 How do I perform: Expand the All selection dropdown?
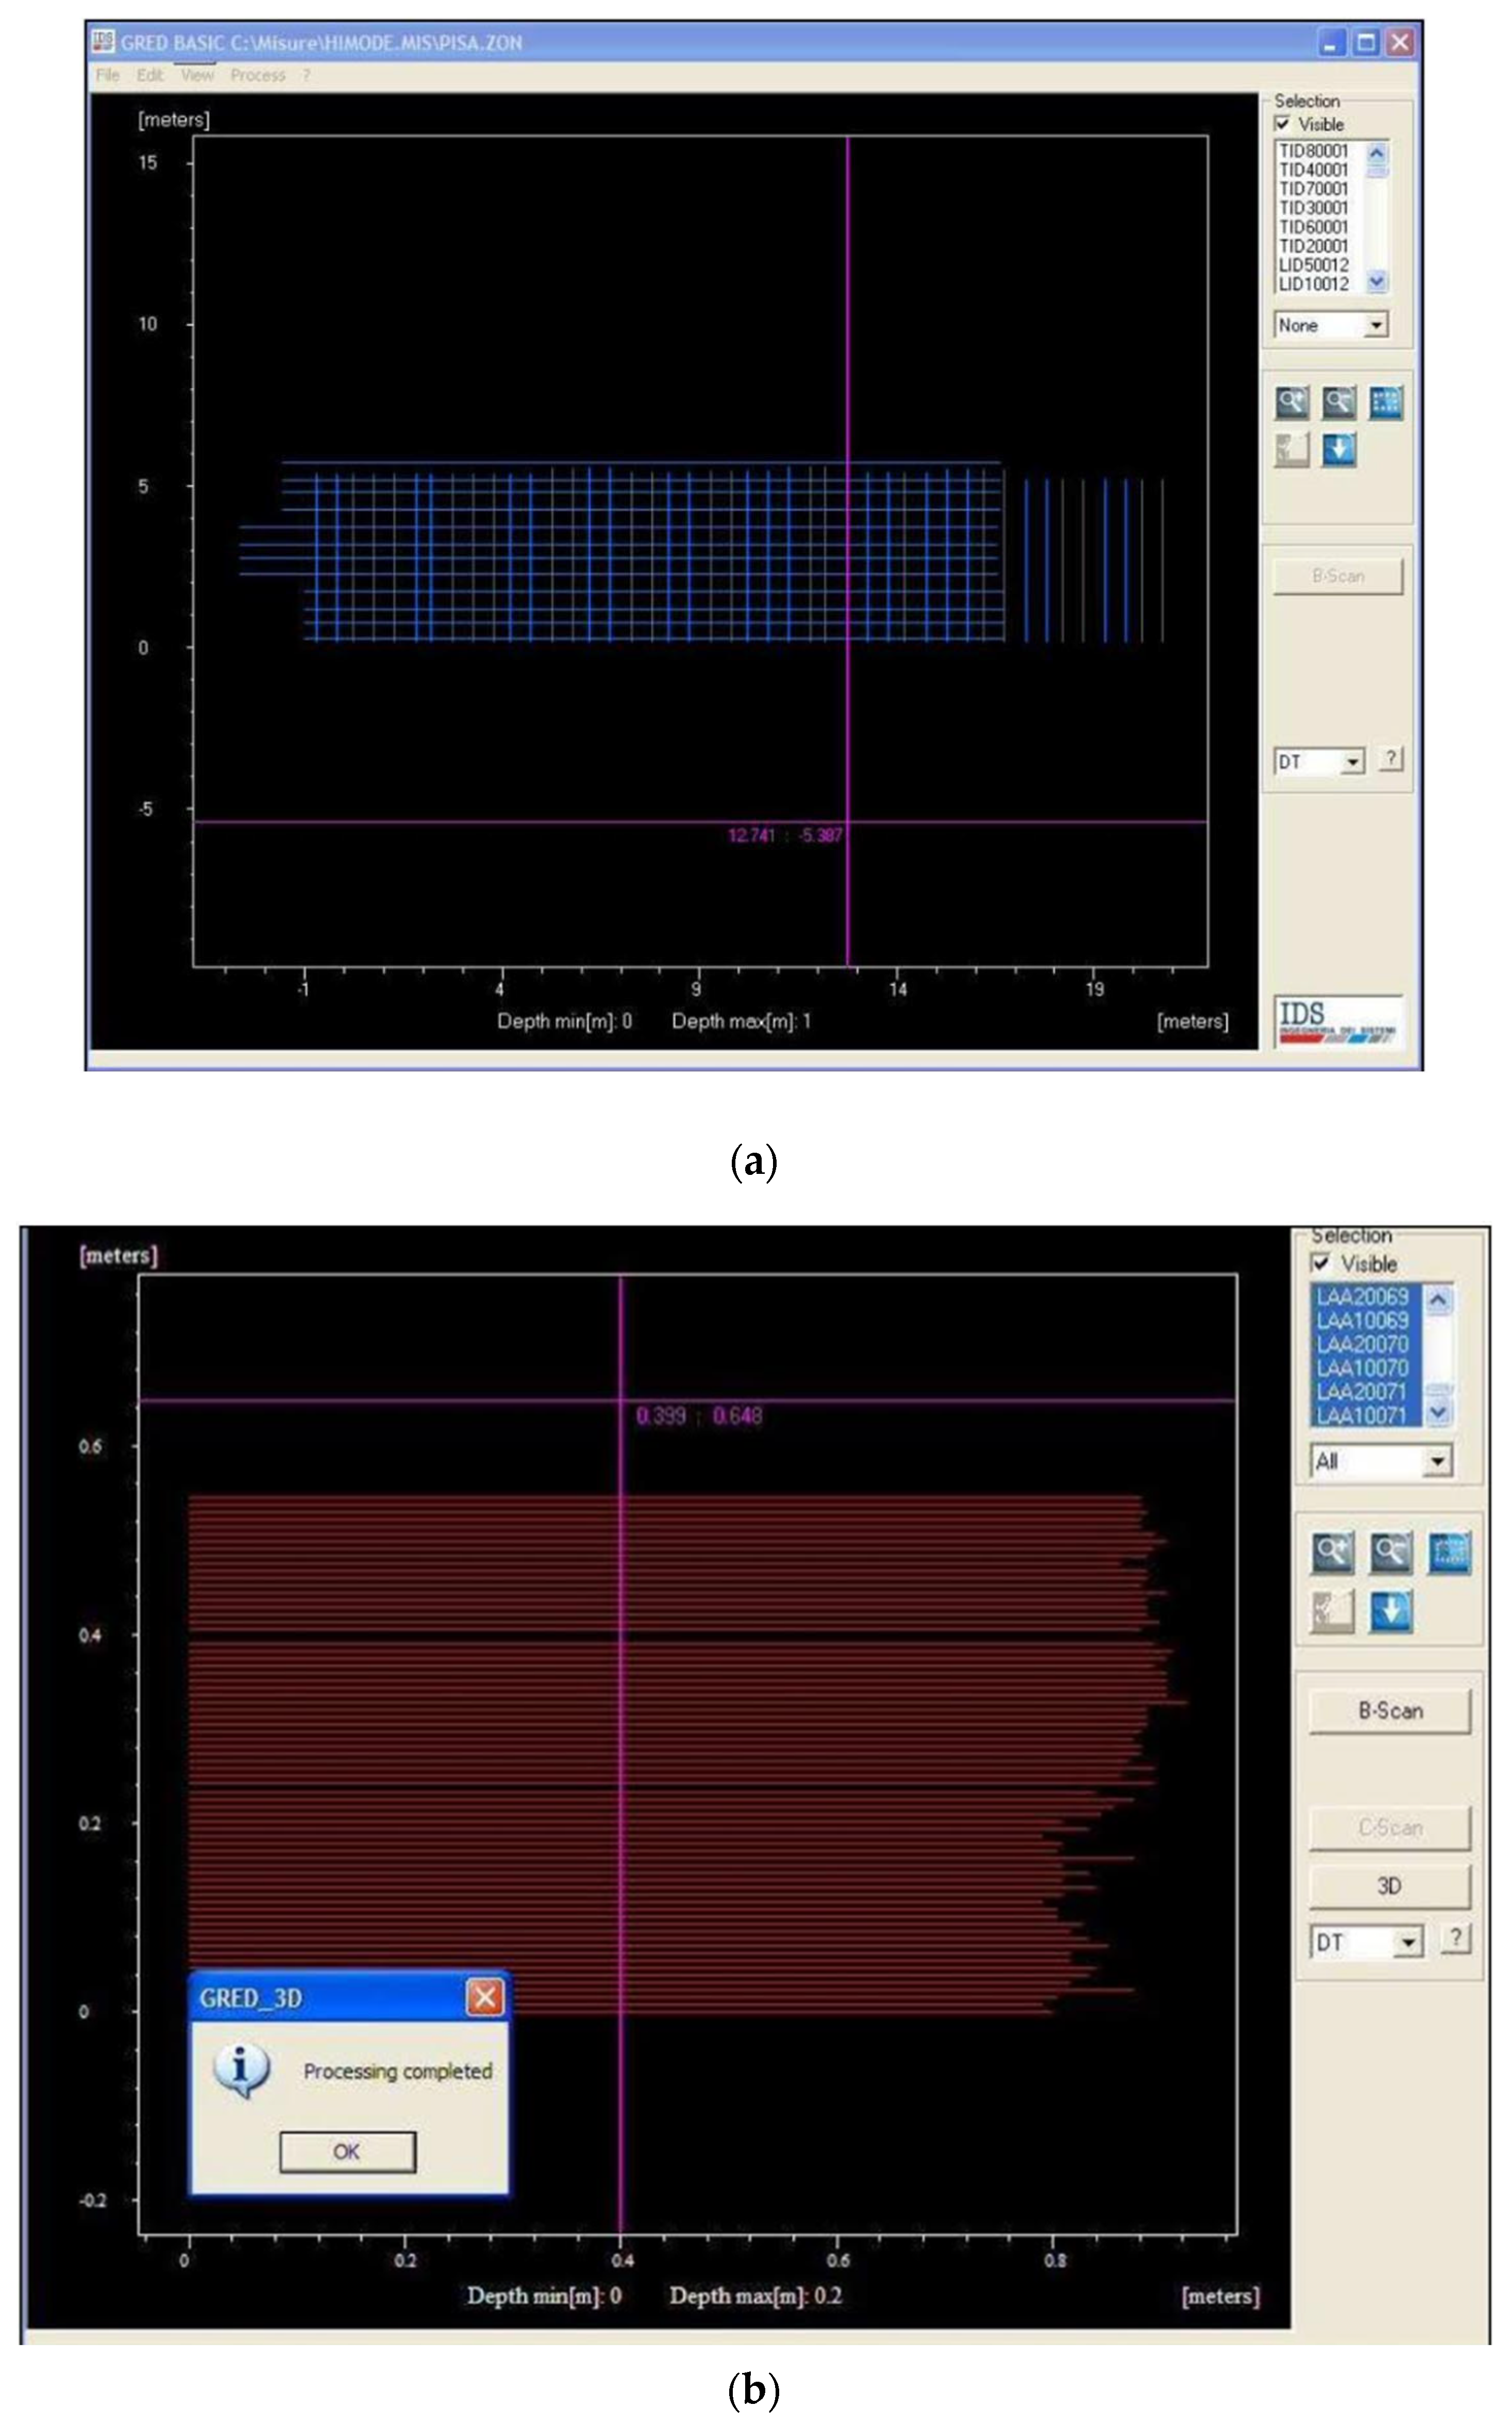tap(1437, 1461)
